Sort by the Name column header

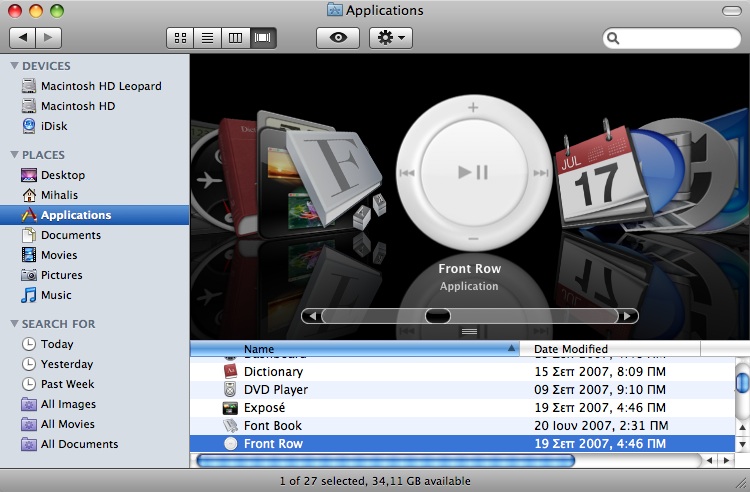[x=354, y=349]
